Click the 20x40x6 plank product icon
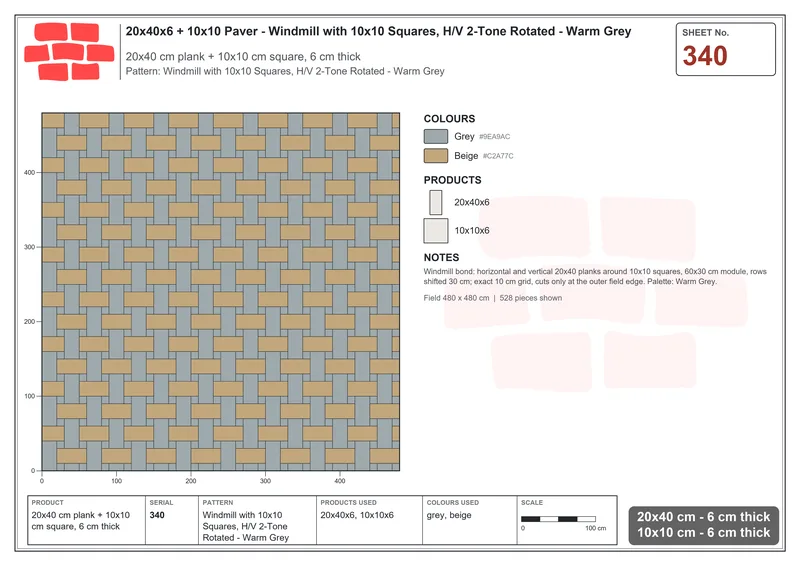 pos(436,203)
